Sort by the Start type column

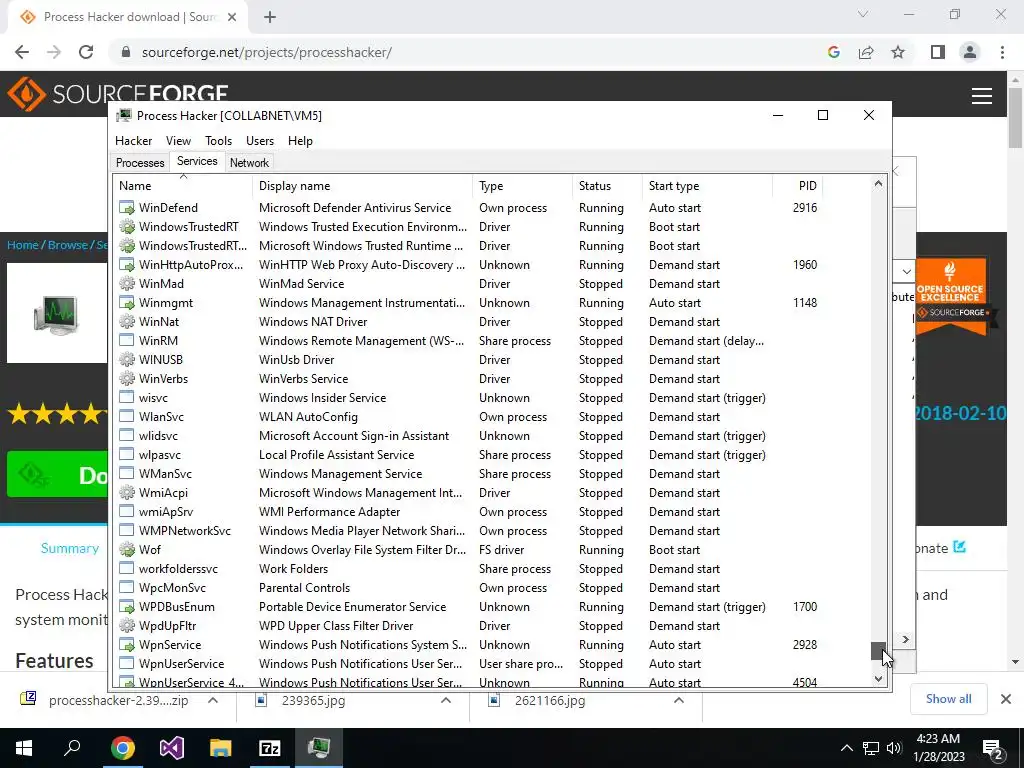707,185
